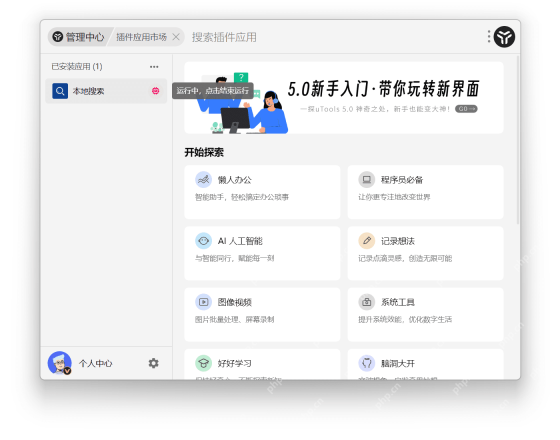Click the 系统工具 toolbox icon
560x440 pixels.
366,302
